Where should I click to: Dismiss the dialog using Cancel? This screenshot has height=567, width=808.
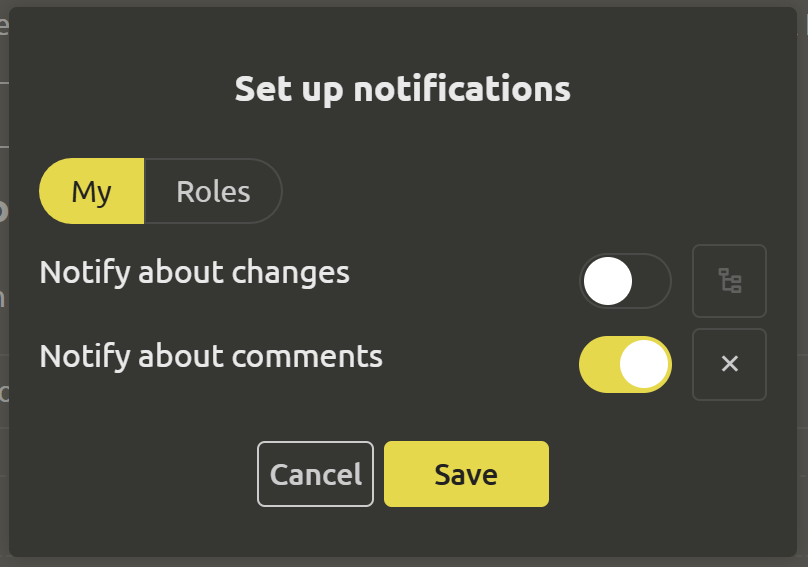[x=315, y=474]
